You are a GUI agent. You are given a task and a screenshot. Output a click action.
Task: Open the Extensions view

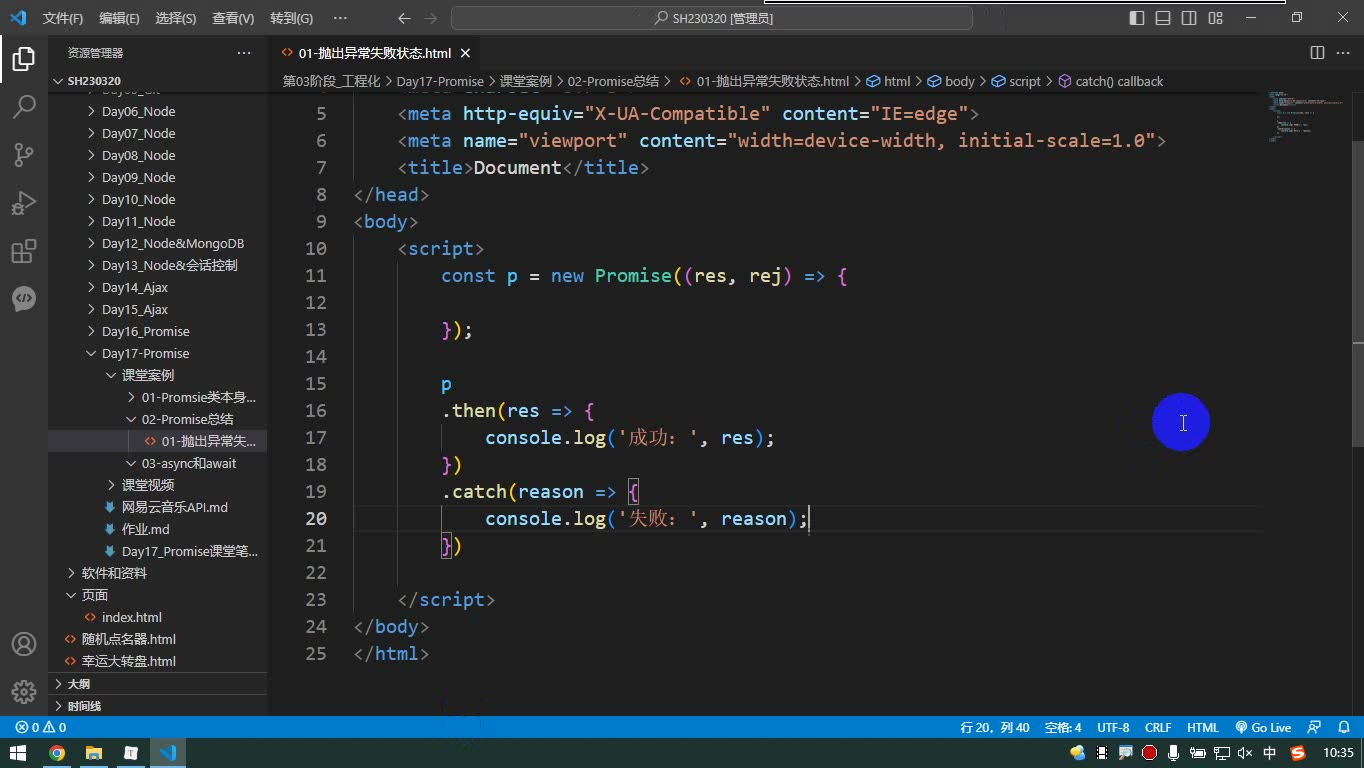pos(24,250)
